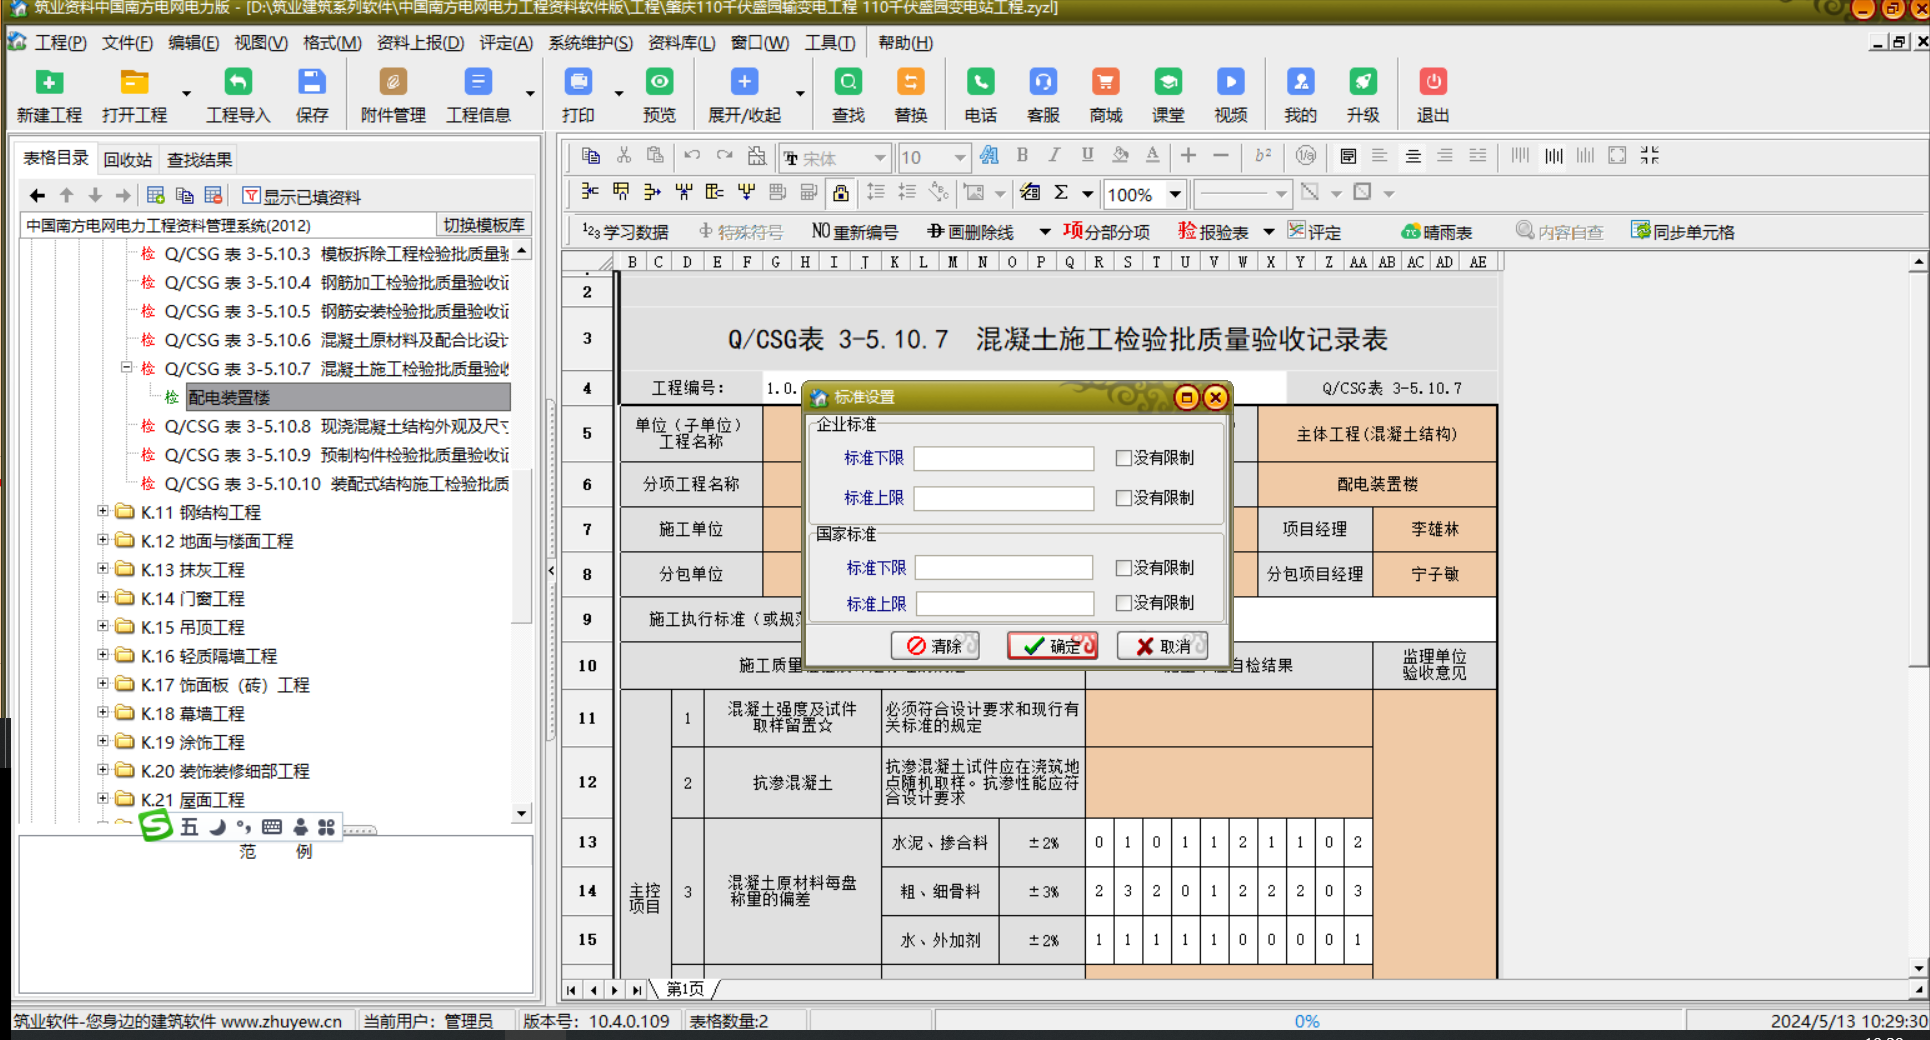Click the 新建工程 new project icon
Viewport: 1930px width, 1040px height.
pyautogui.click(x=49, y=83)
